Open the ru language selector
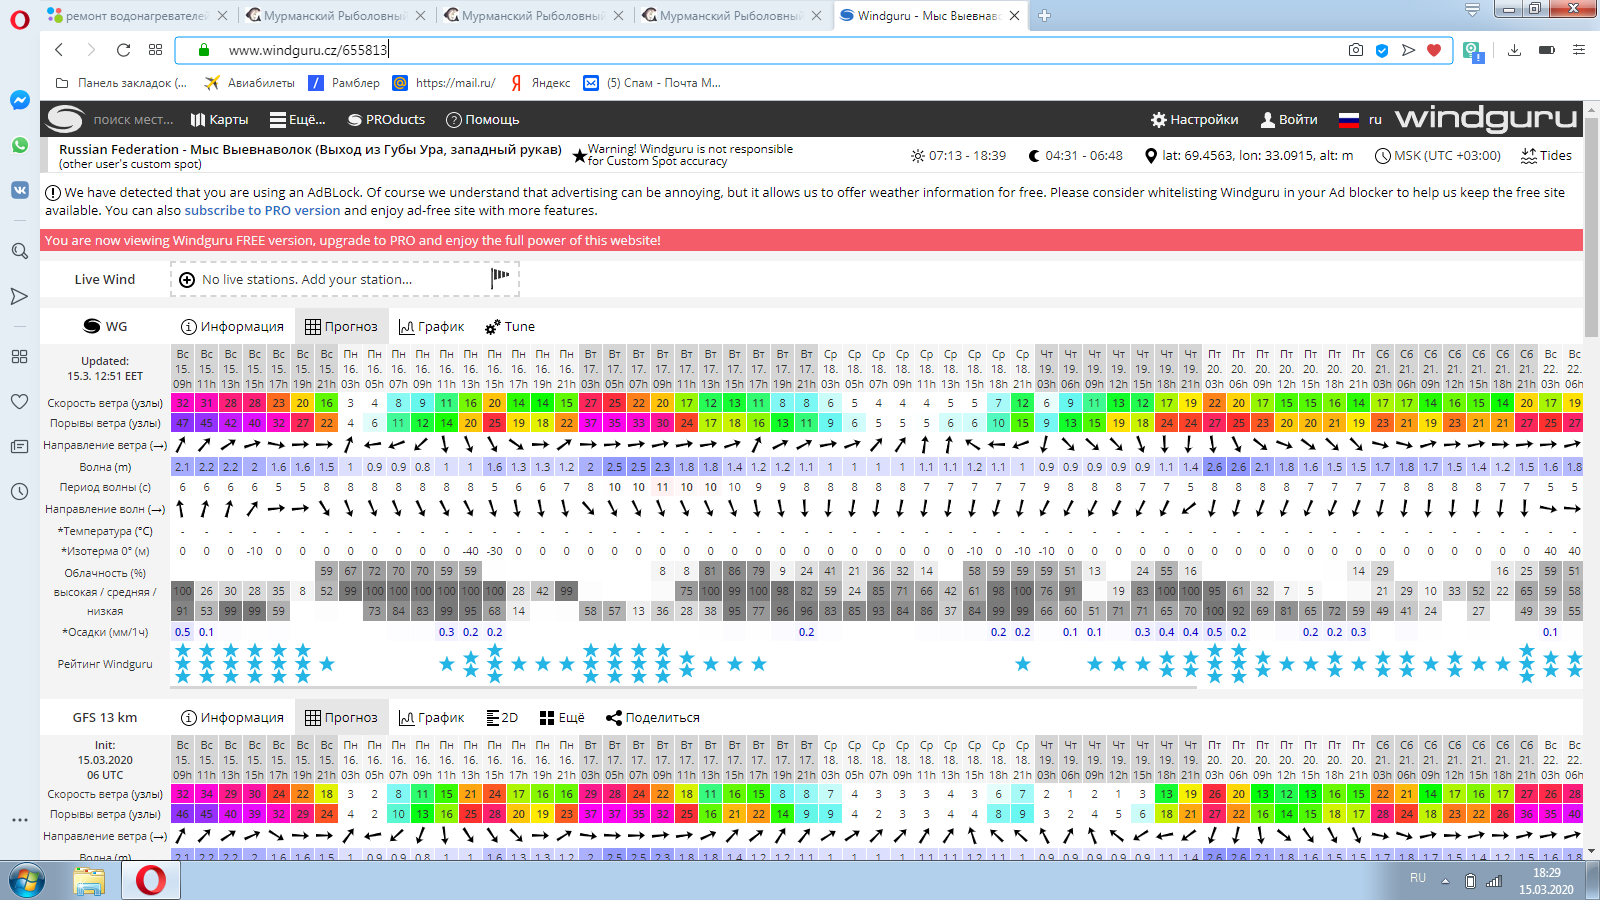Screen dimensions: 1600x900 [1361, 120]
